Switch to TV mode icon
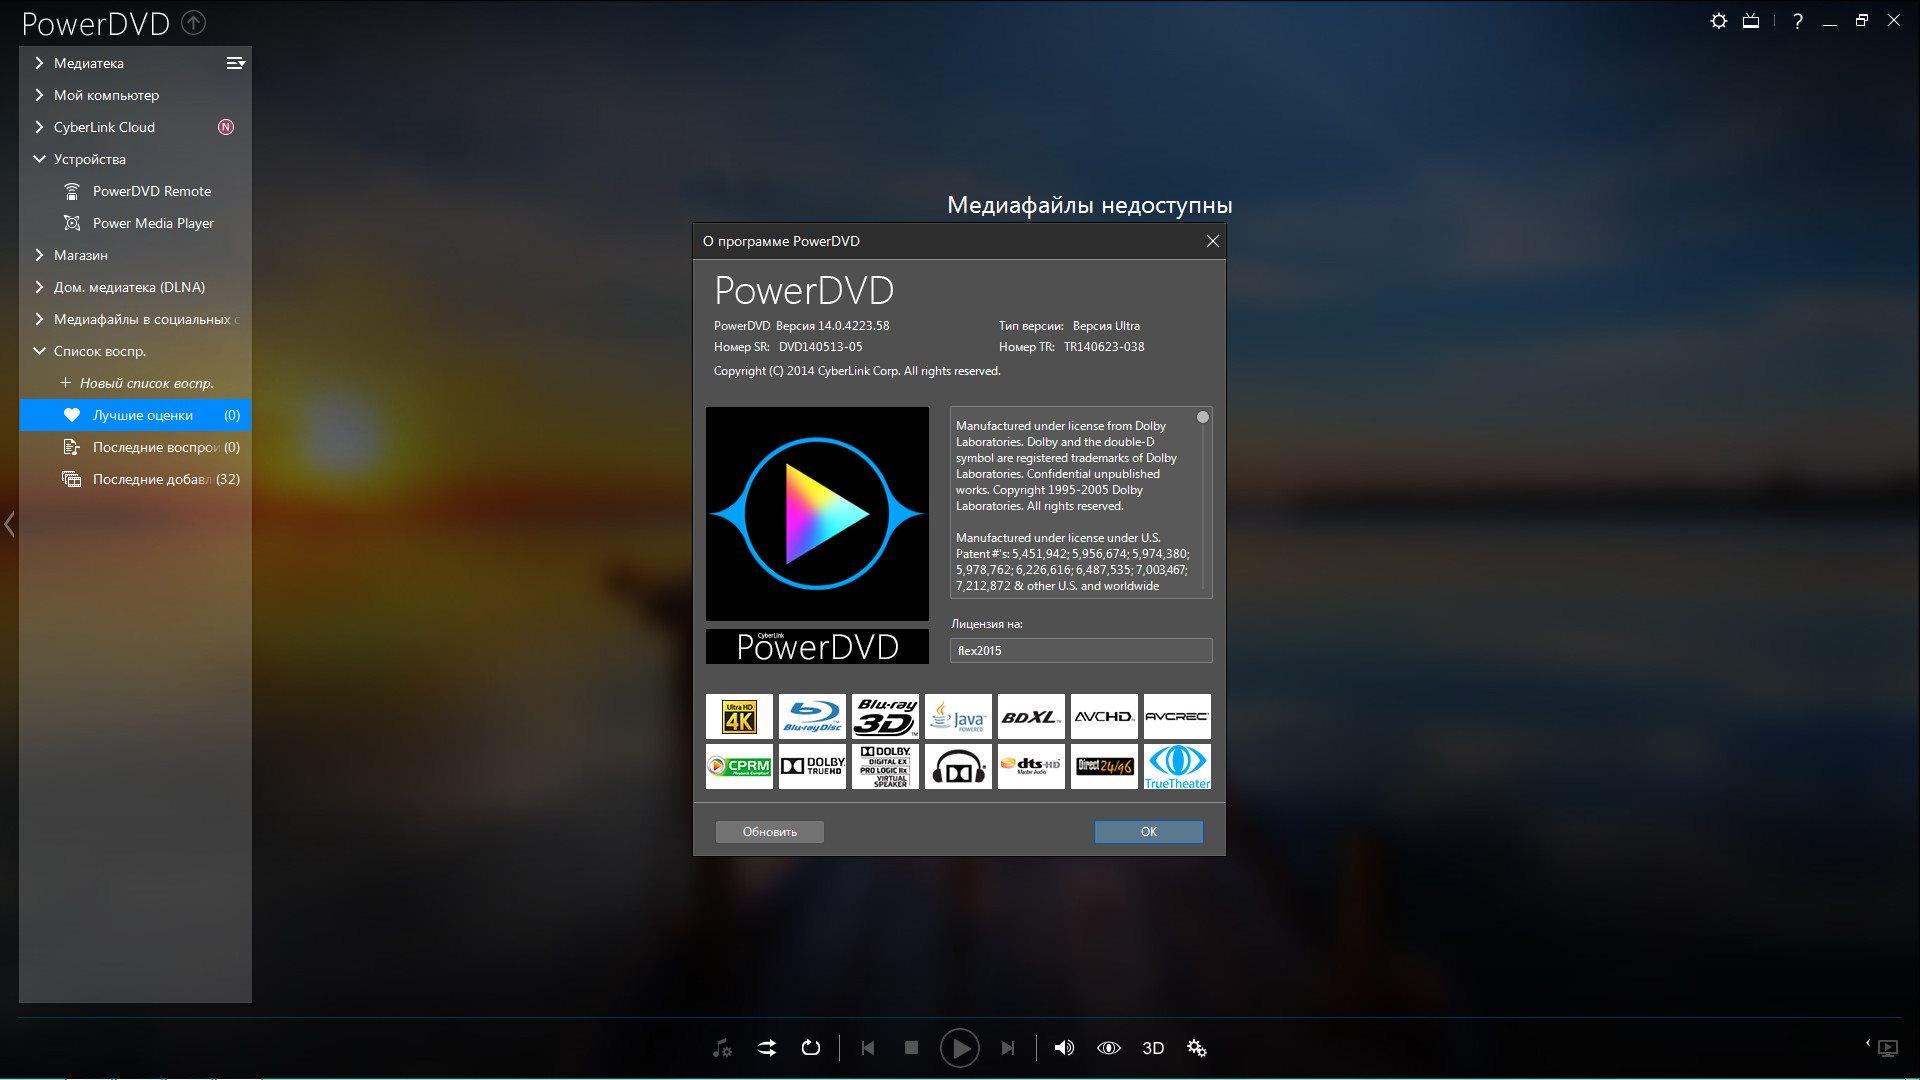The width and height of the screenshot is (1920, 1080). [x=1751, y=21]
